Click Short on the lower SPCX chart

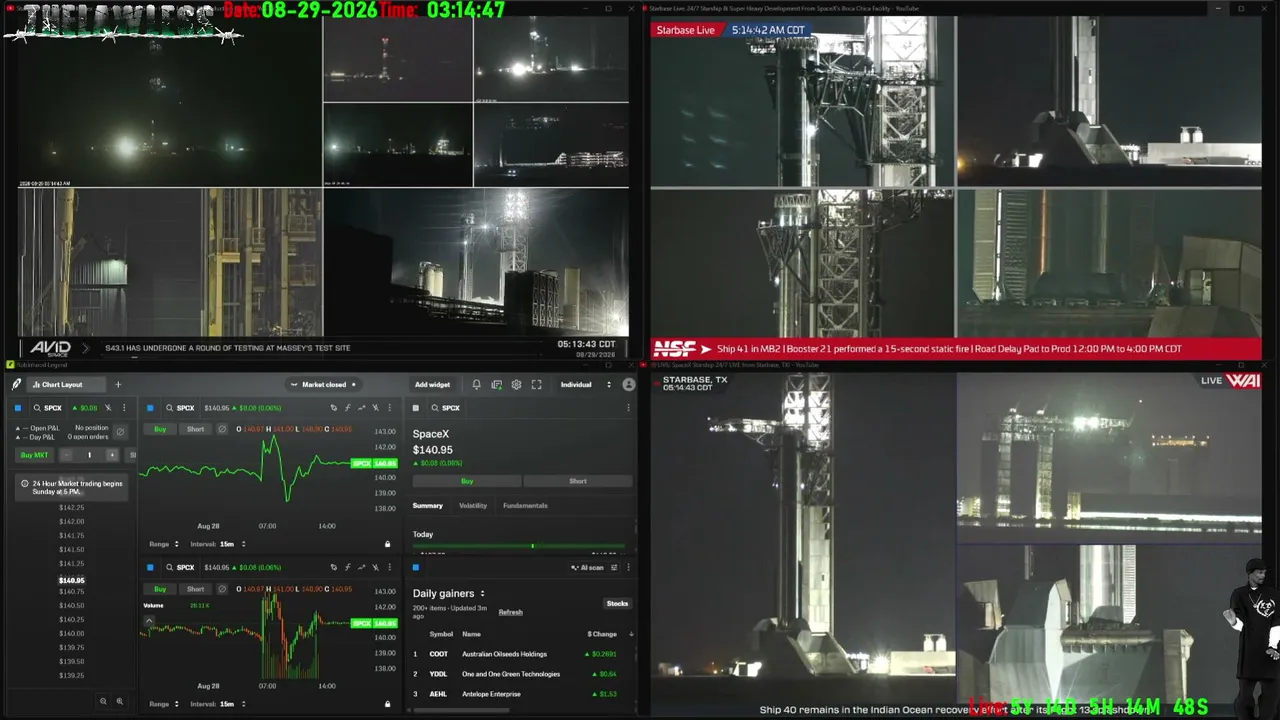195,589
